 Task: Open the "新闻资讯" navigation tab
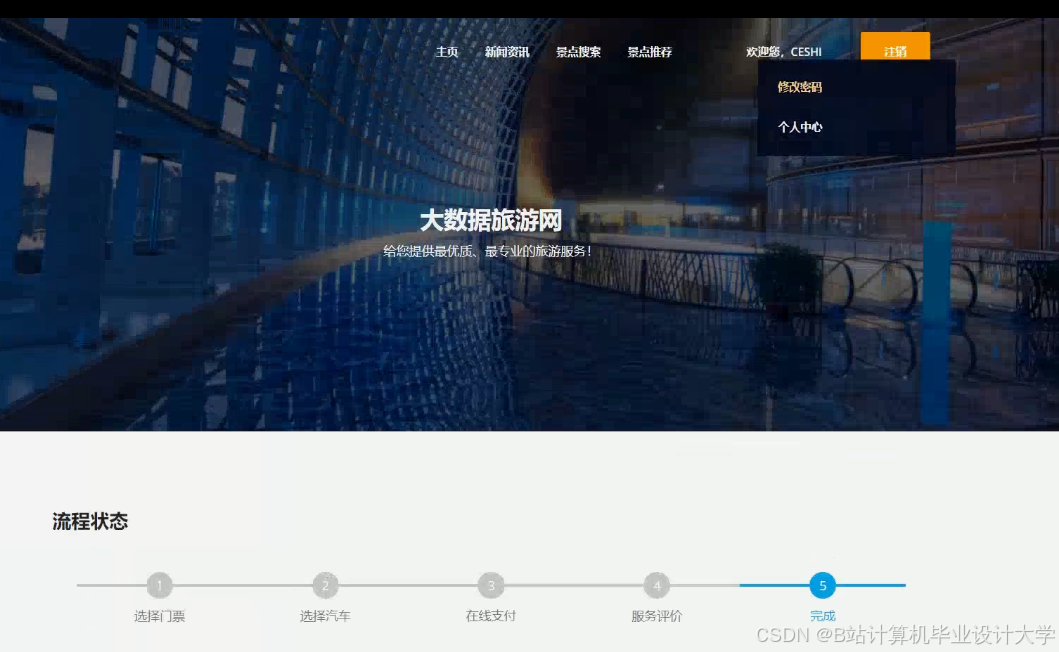click(508, 51)
